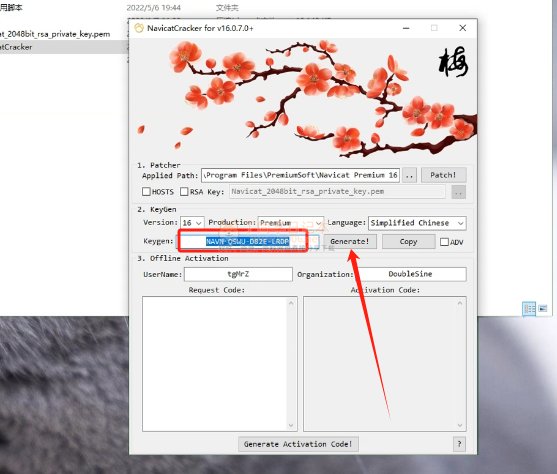Click Activation Code scrollbar down arrow
Viewport: 557px width, 474px height.
pos(460,425)
